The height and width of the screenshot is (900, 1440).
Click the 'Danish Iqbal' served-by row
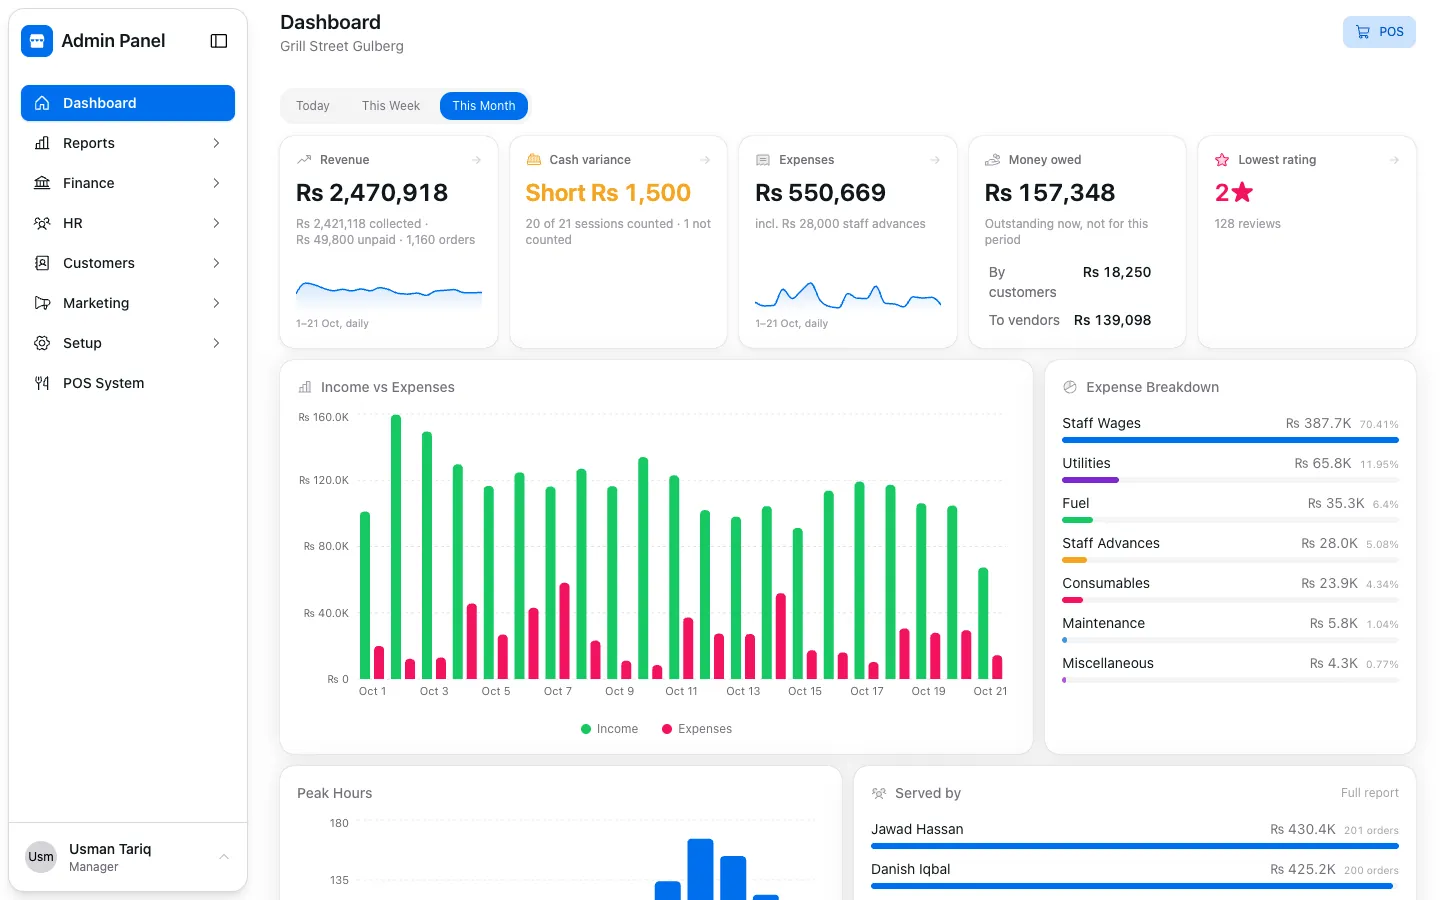click(x=1135, y=875)
